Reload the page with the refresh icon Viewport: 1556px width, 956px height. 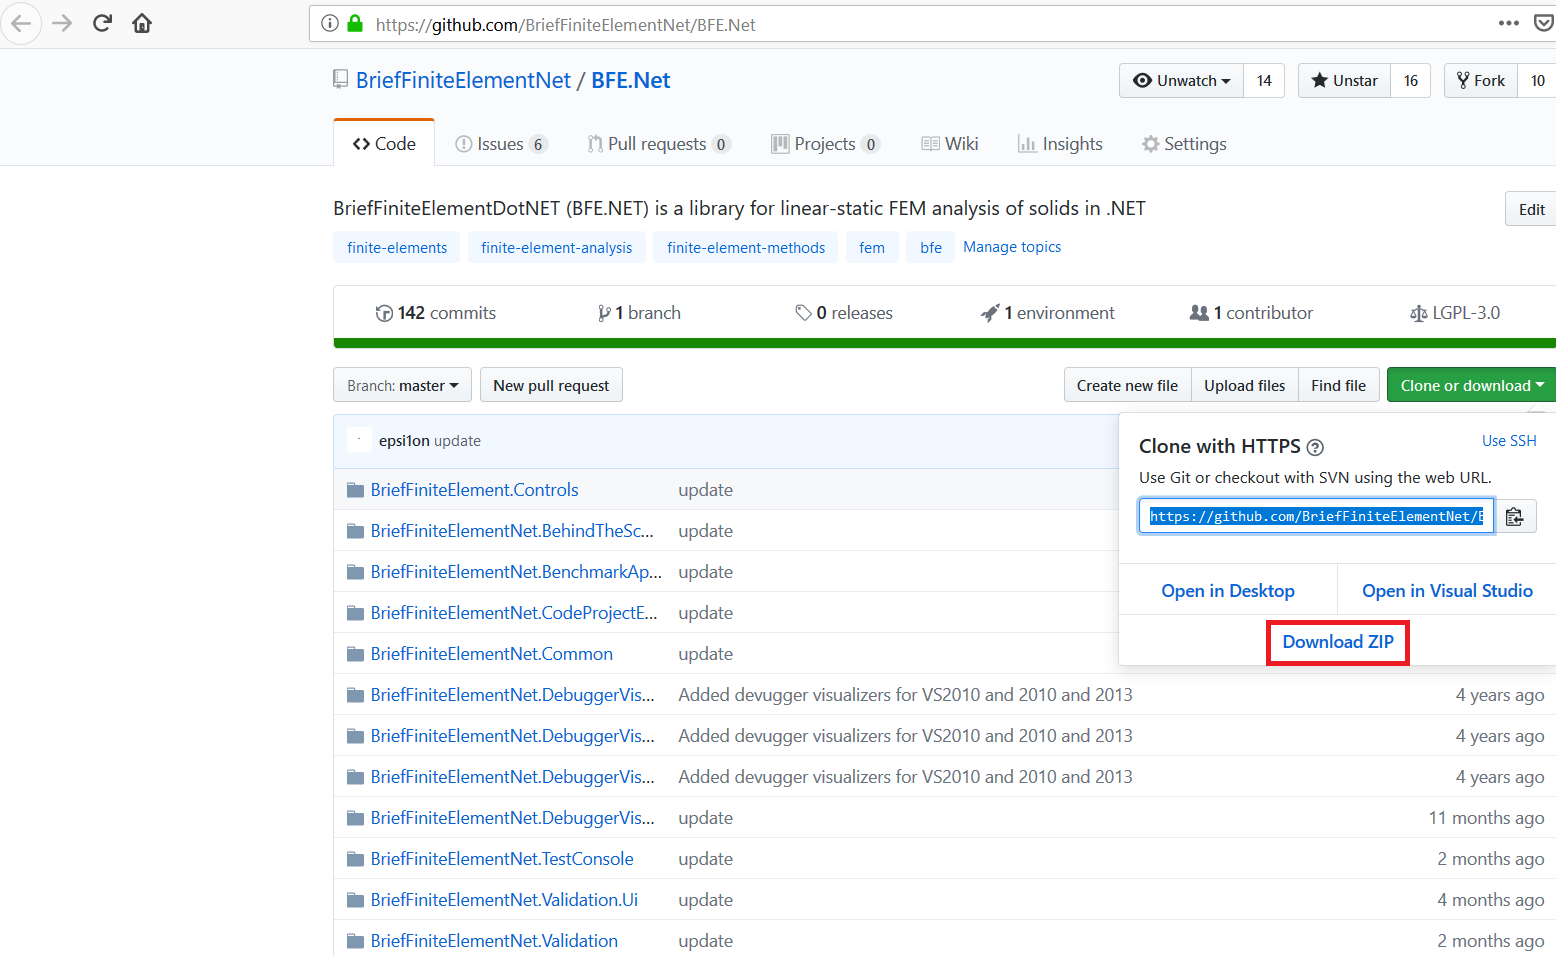point(102,23)
